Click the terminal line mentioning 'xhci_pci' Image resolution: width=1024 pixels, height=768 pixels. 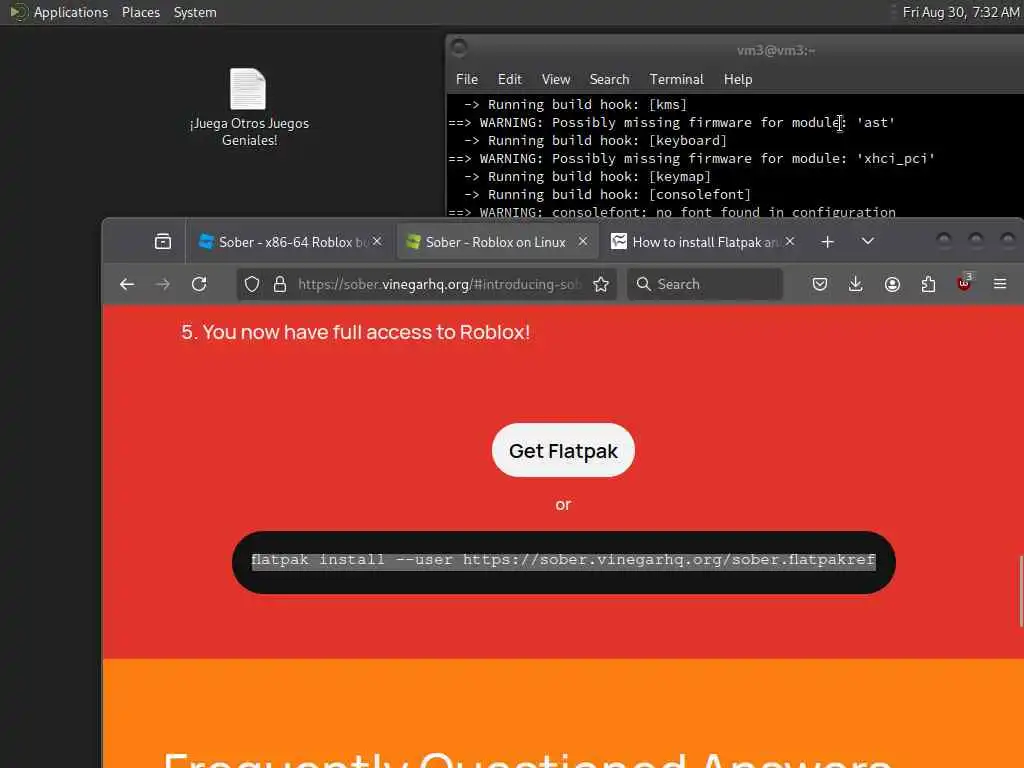(x=692, y=159)
